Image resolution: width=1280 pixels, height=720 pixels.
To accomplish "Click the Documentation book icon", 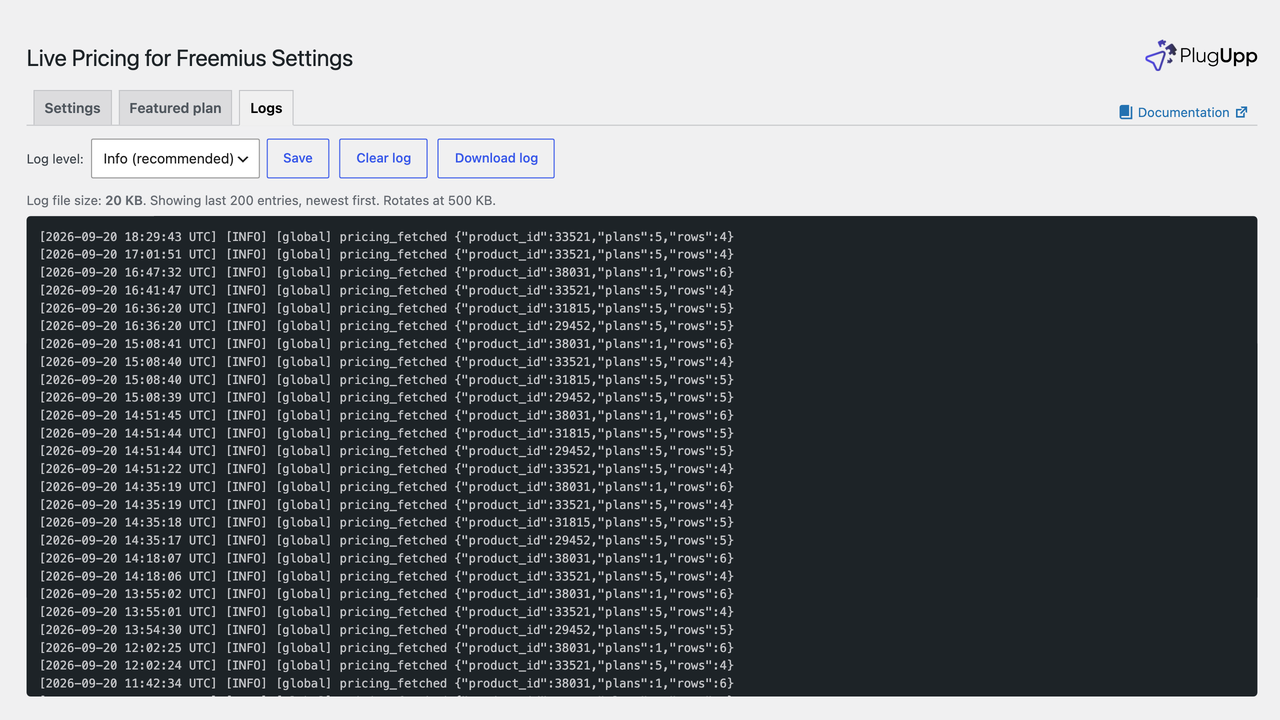I will point(1126,112).
